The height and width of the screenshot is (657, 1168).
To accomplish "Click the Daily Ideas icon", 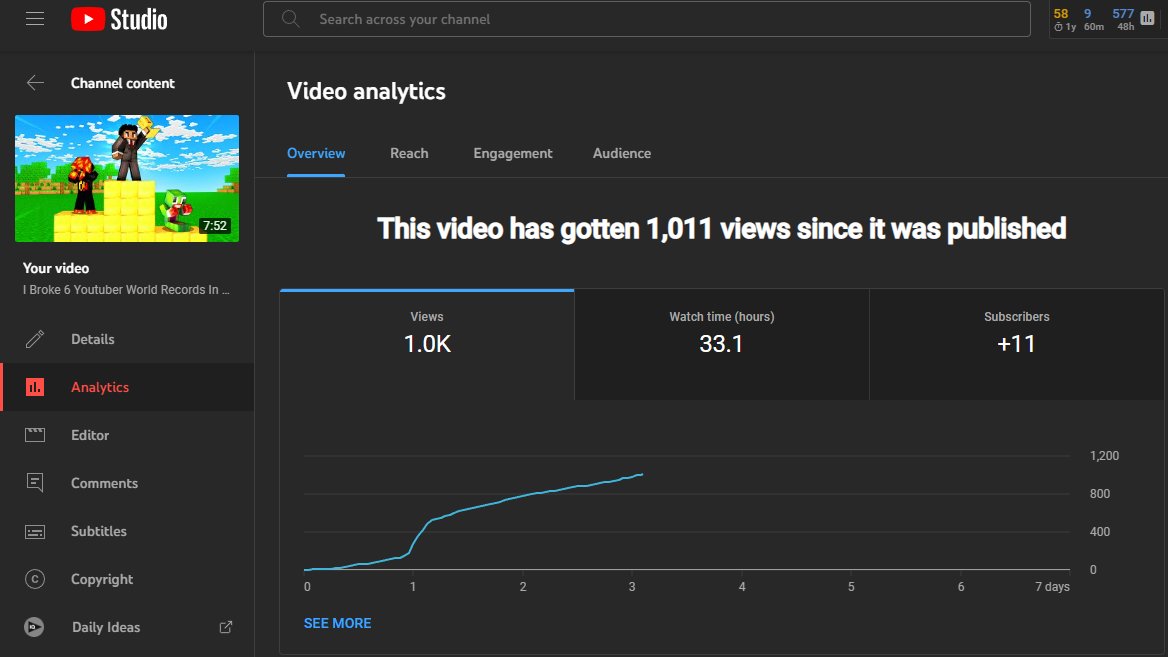I will (x=34, y=627).
